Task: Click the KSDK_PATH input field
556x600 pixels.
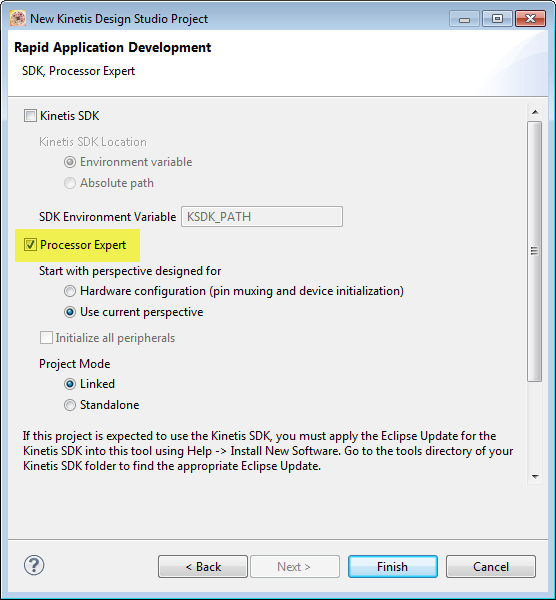Action: 262,217
